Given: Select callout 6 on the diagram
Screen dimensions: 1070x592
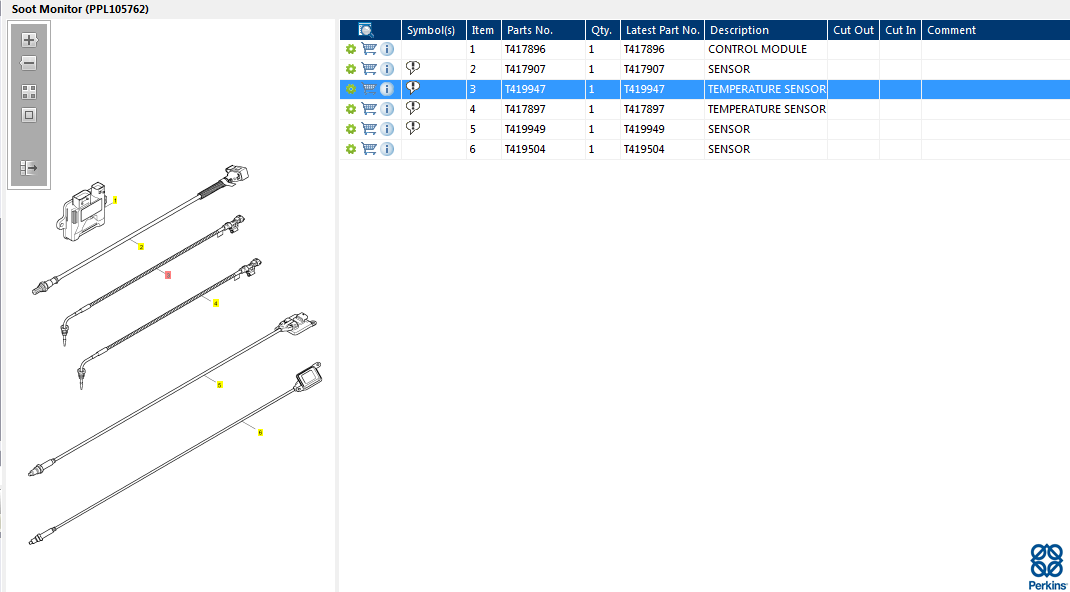Looking at the screenshot, I should pos(260,432).
